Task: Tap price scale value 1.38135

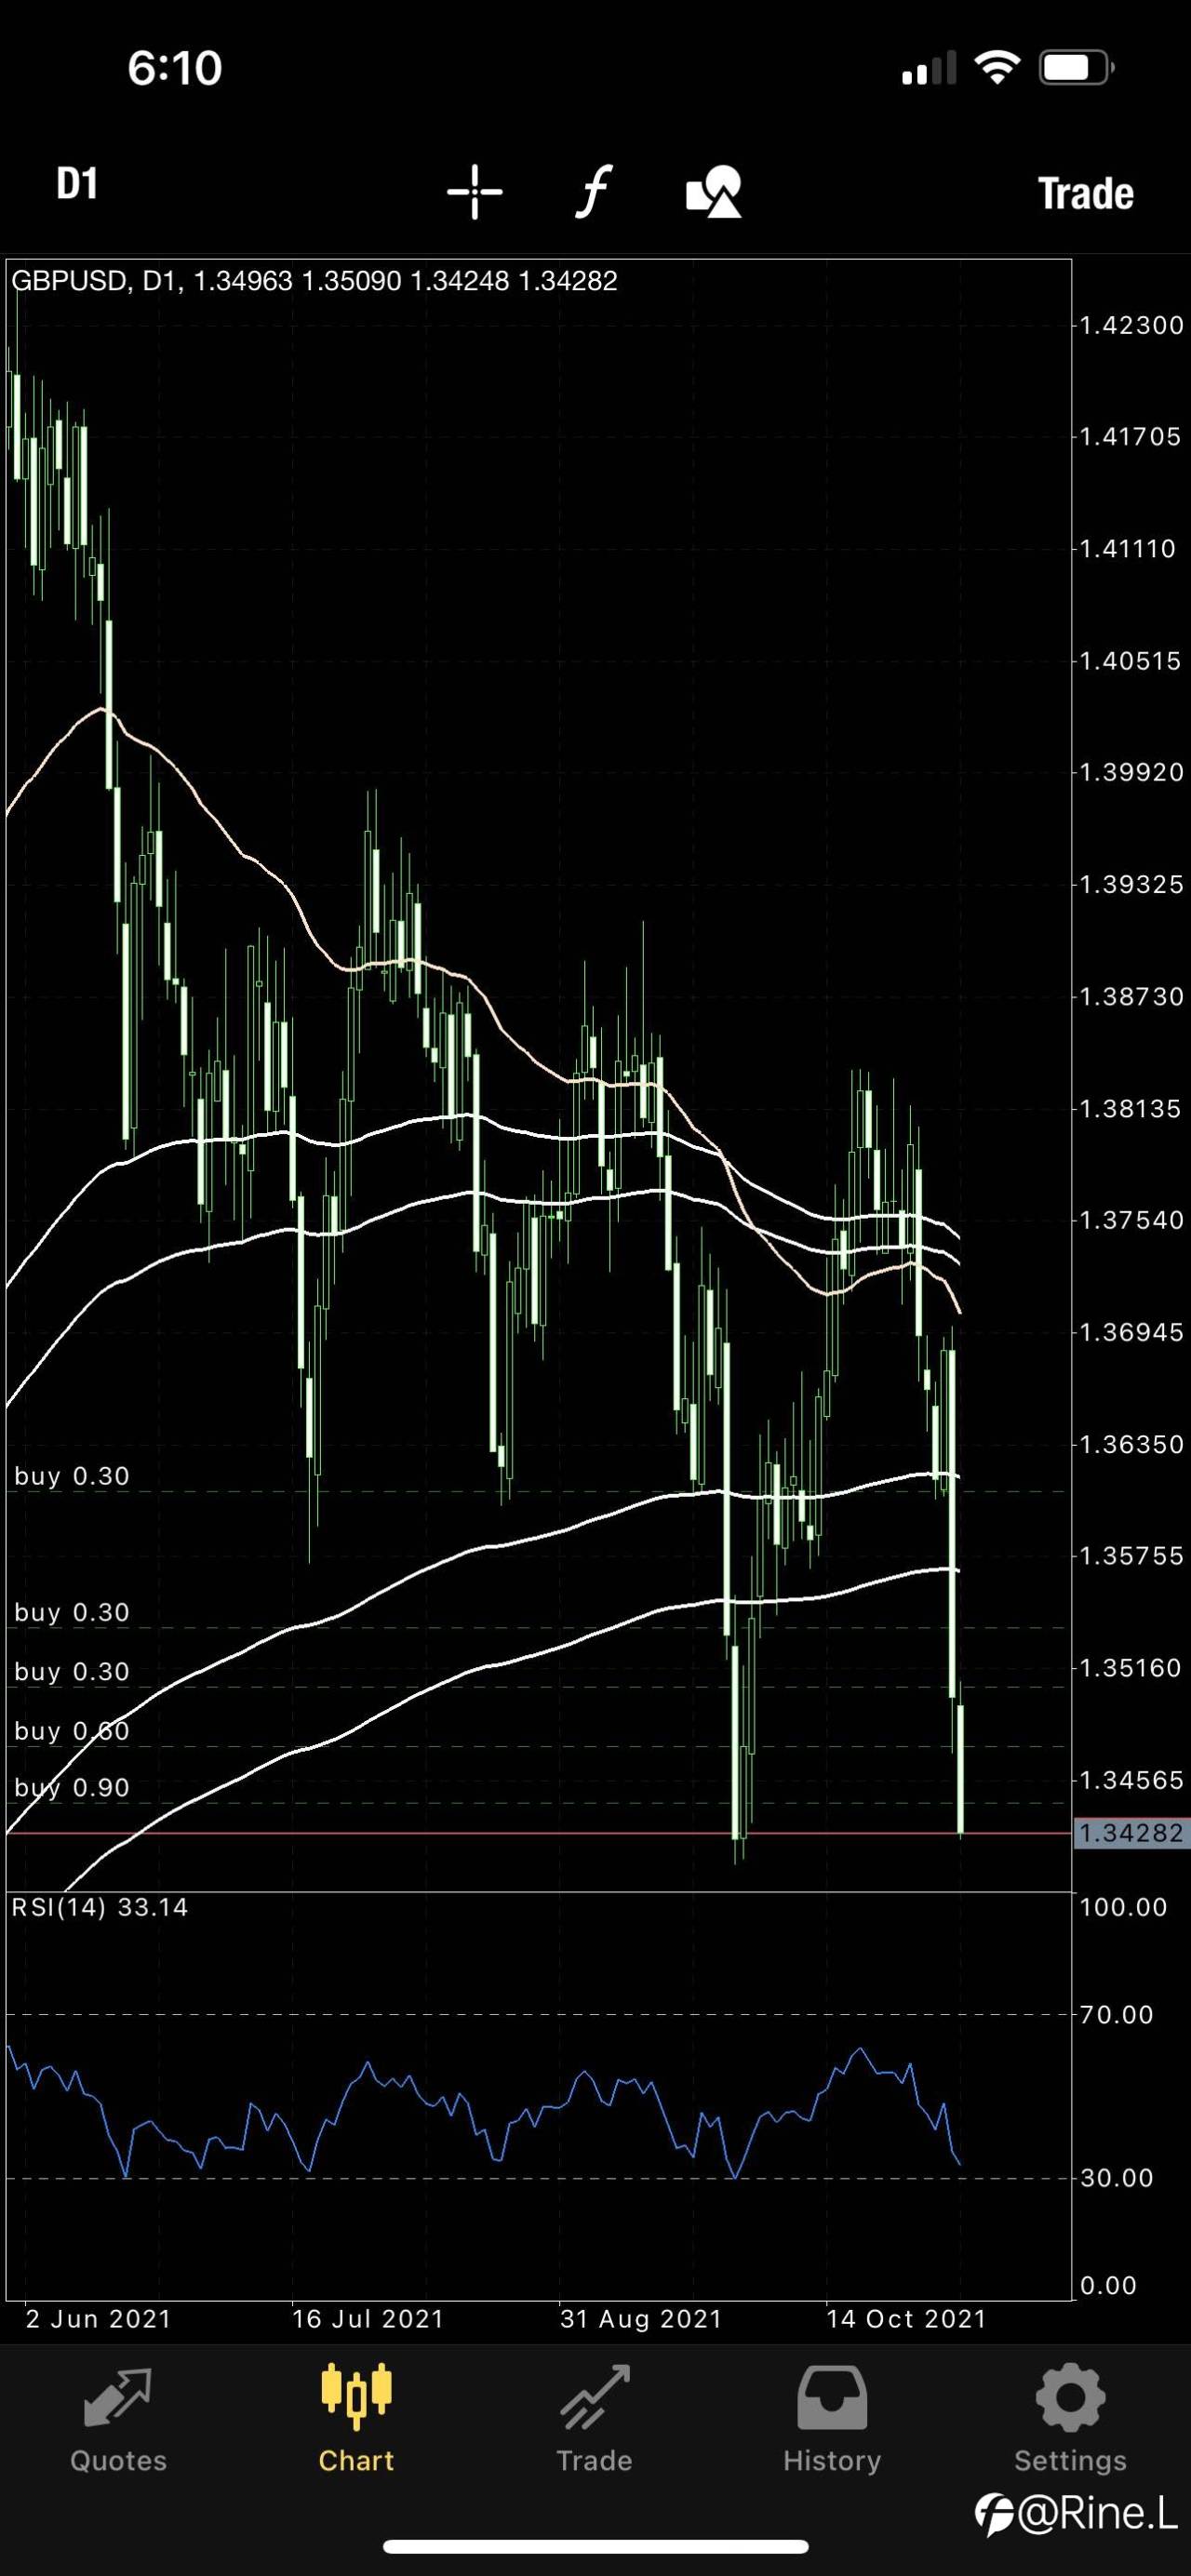Action: [x=1131, y=1108]
